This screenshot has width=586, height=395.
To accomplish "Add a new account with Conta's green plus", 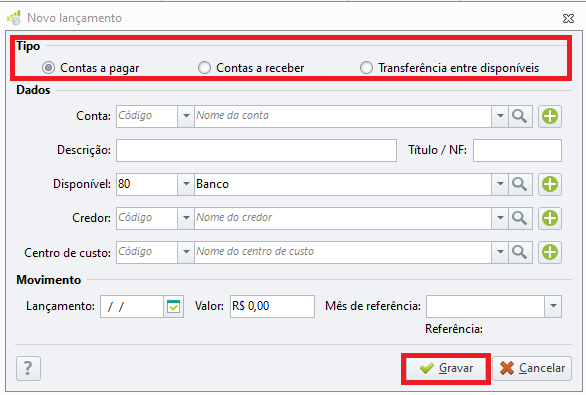I will point(550,116).
